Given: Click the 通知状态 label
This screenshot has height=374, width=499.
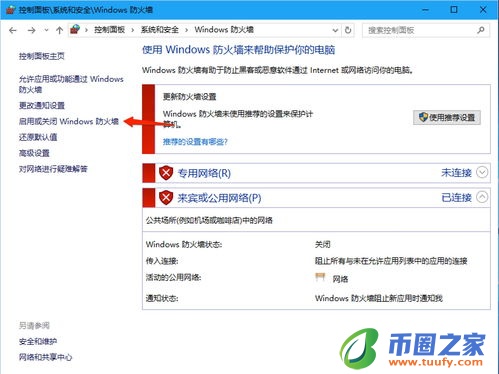Looking at the screenshot, I should pos(162,298).
